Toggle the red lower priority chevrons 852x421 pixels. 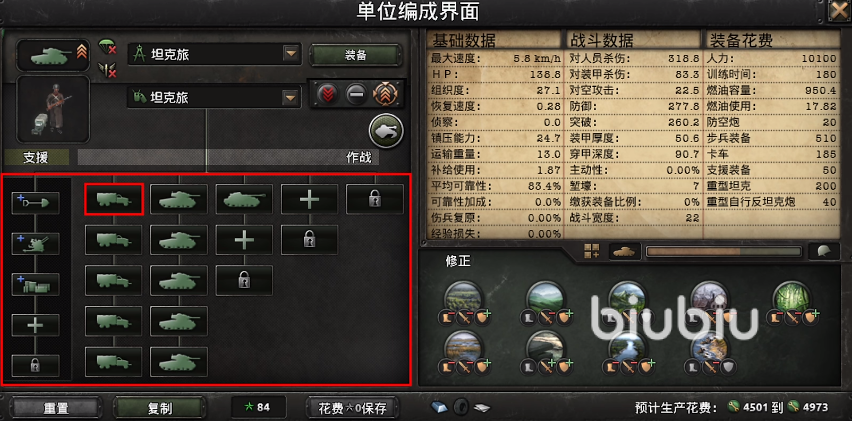[x=329, y=95]
